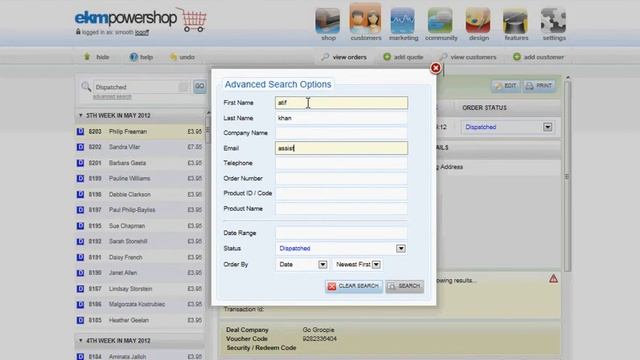Select order 8193 Sarah Stonehill
The image size is (640, 360).
[x=140, y=241]
